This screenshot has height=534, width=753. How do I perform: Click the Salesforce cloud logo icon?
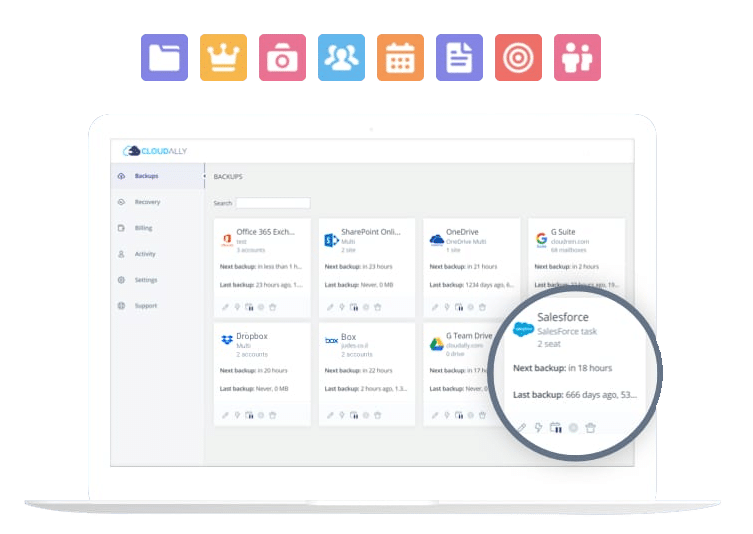tap(523, 329)
